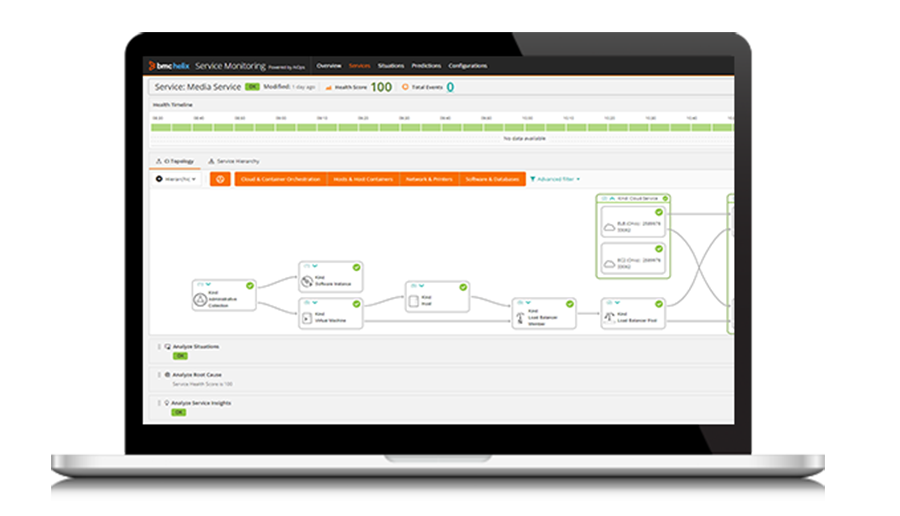The image size is (900, 516).
Task: Select the Load Balancer Pool node icon
Action: pos(608,317)
